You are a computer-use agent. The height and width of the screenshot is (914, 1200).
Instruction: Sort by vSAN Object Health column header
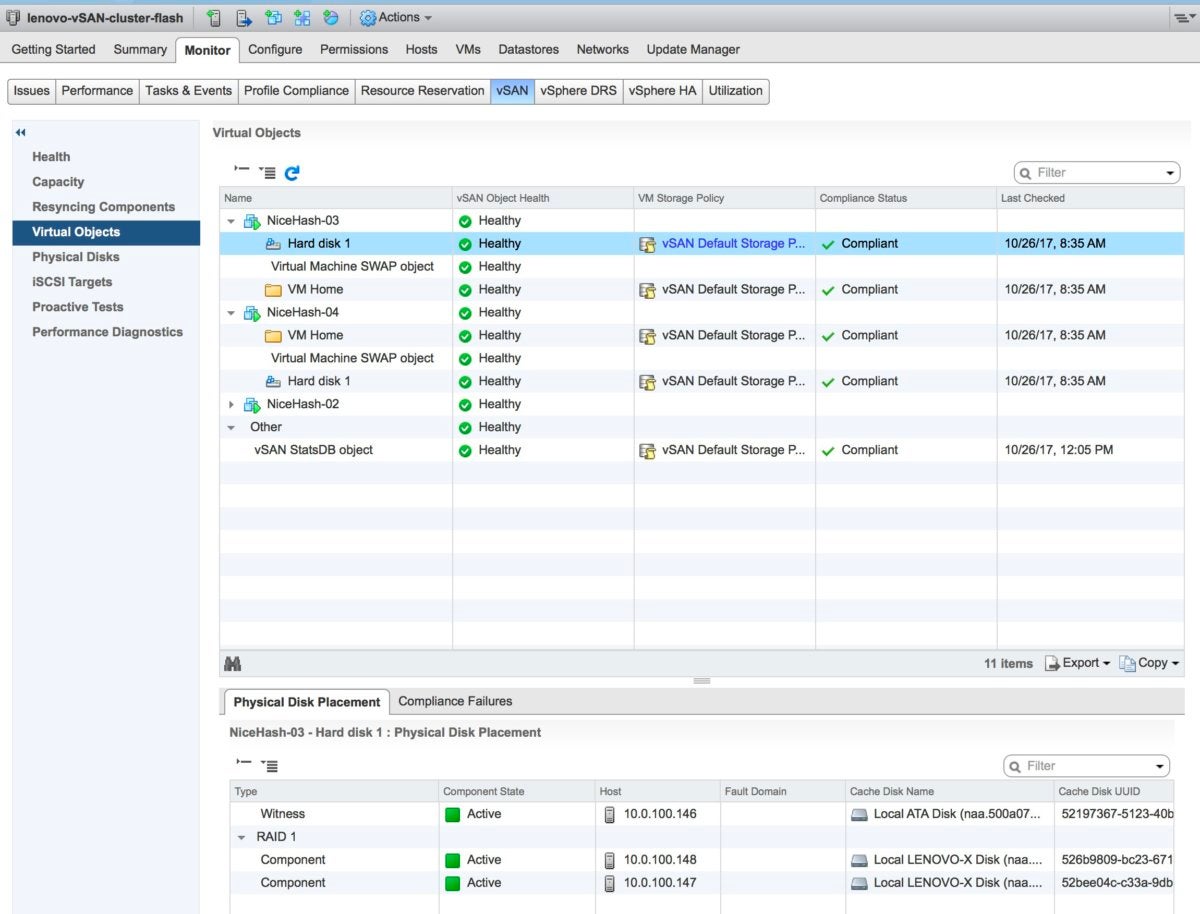coord(543,198)
